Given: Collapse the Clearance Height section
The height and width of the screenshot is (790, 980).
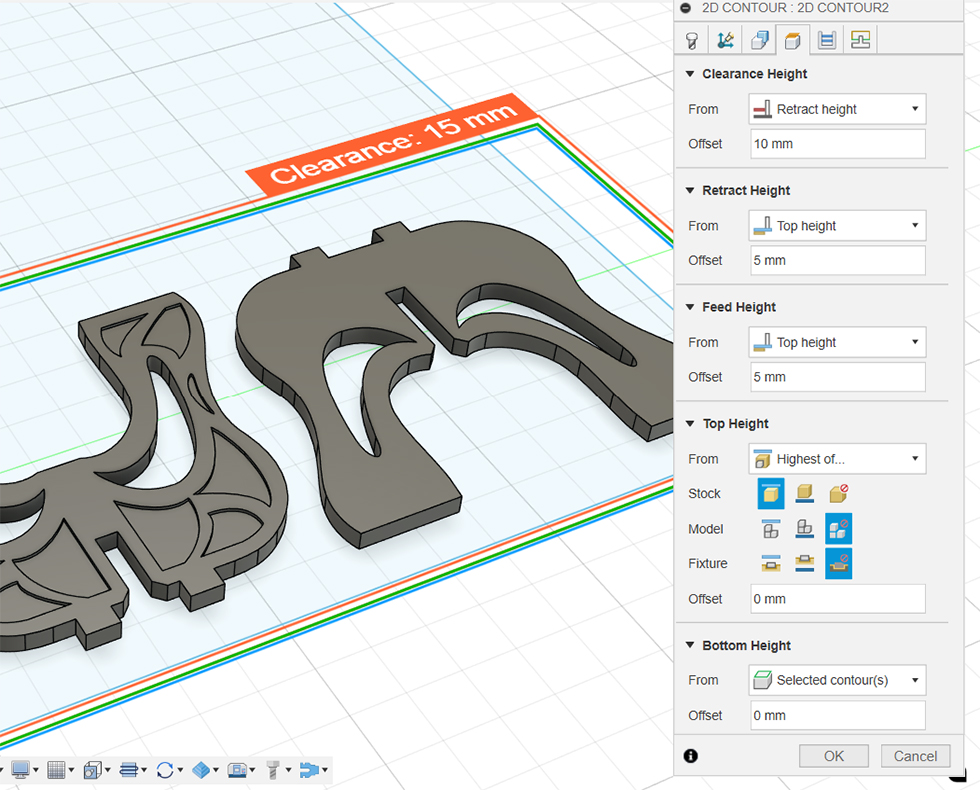Looking at the screenshot, I should pos(690,74).
